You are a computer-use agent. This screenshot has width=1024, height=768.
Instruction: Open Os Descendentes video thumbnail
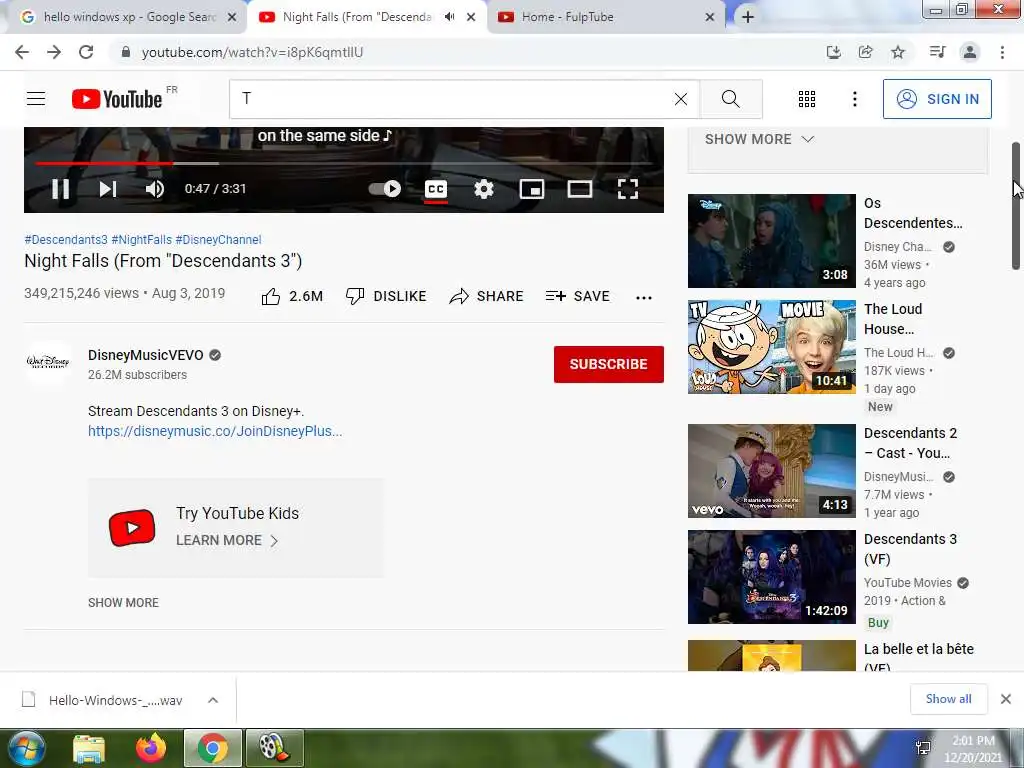(x=771, y=241)
